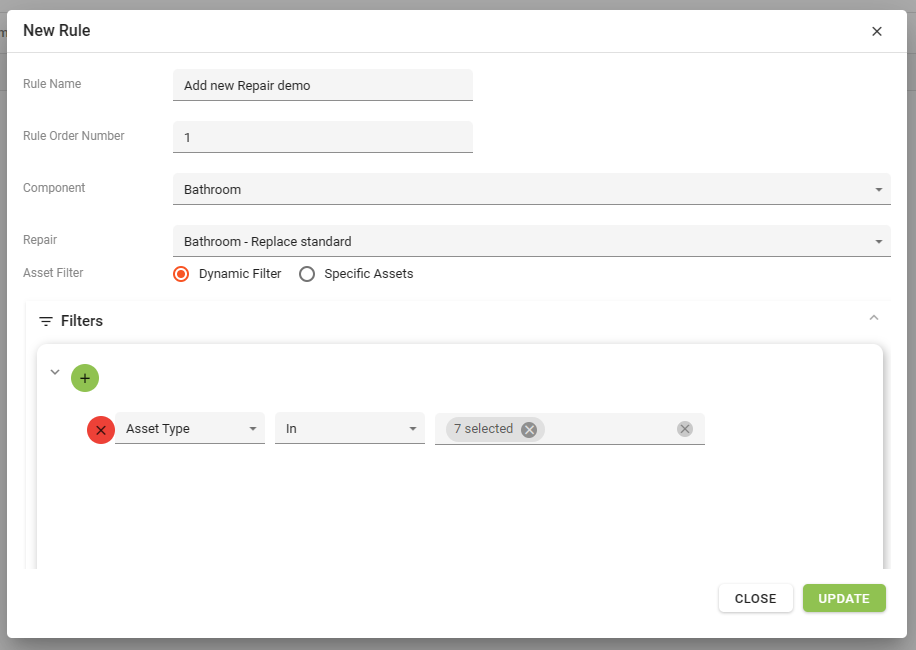Click the Filters section header title

[82, 321]
